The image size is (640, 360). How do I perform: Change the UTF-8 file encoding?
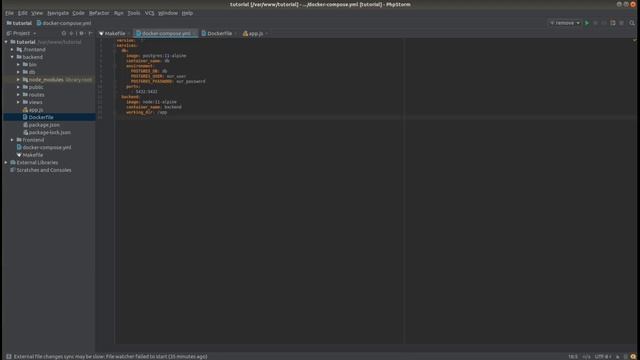tap(603, 356)
